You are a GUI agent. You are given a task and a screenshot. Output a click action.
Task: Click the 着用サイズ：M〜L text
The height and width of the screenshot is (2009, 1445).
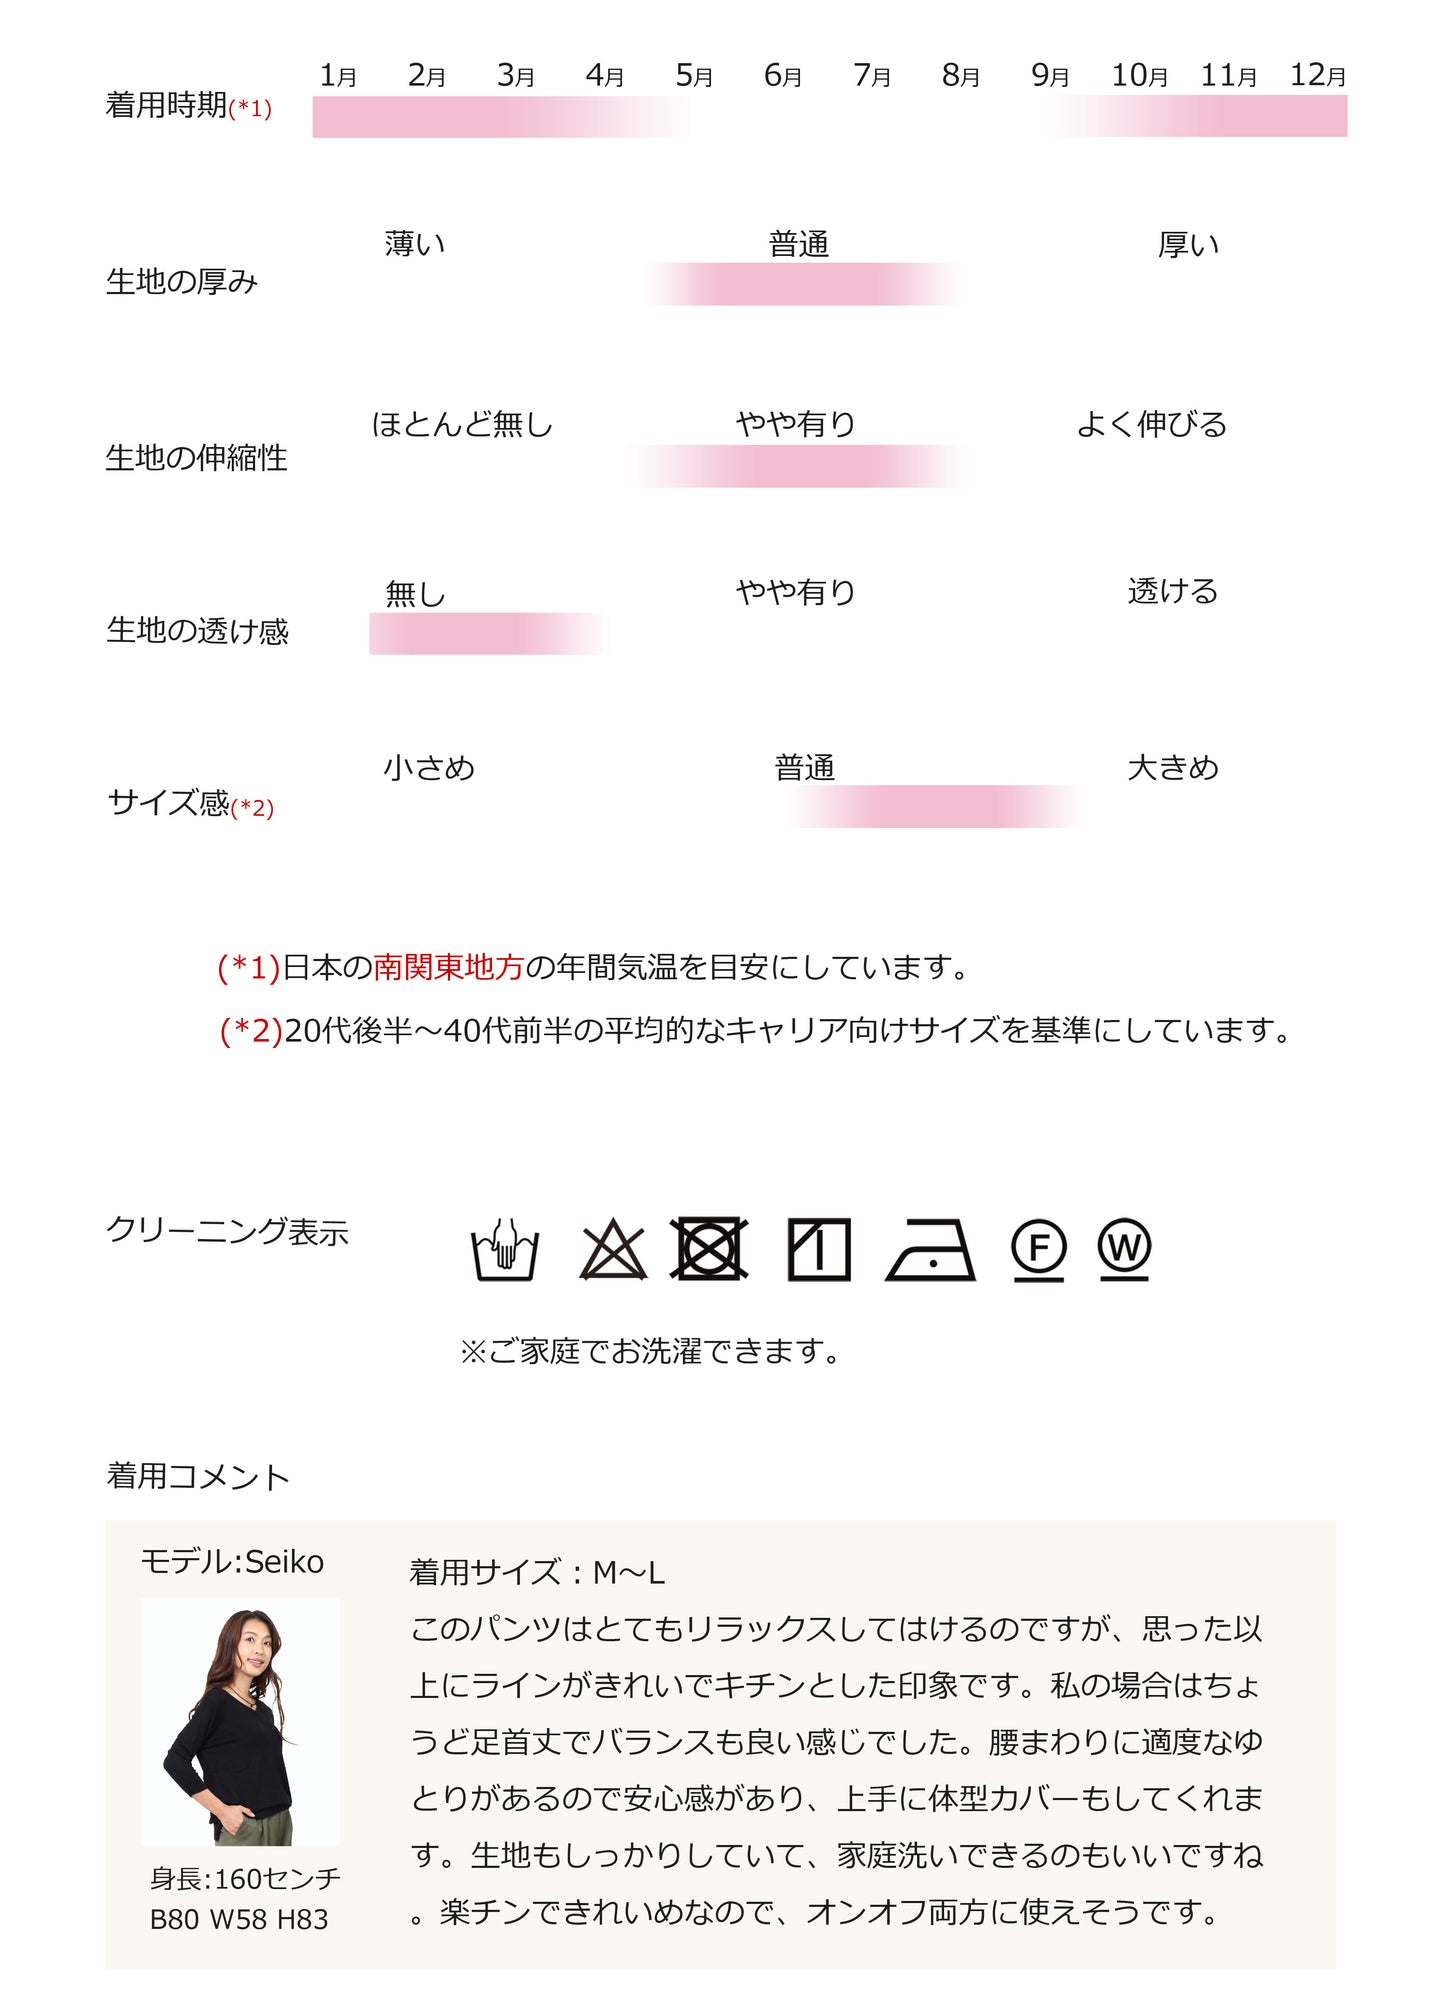pyautogui.click(x=537, y=1573)
